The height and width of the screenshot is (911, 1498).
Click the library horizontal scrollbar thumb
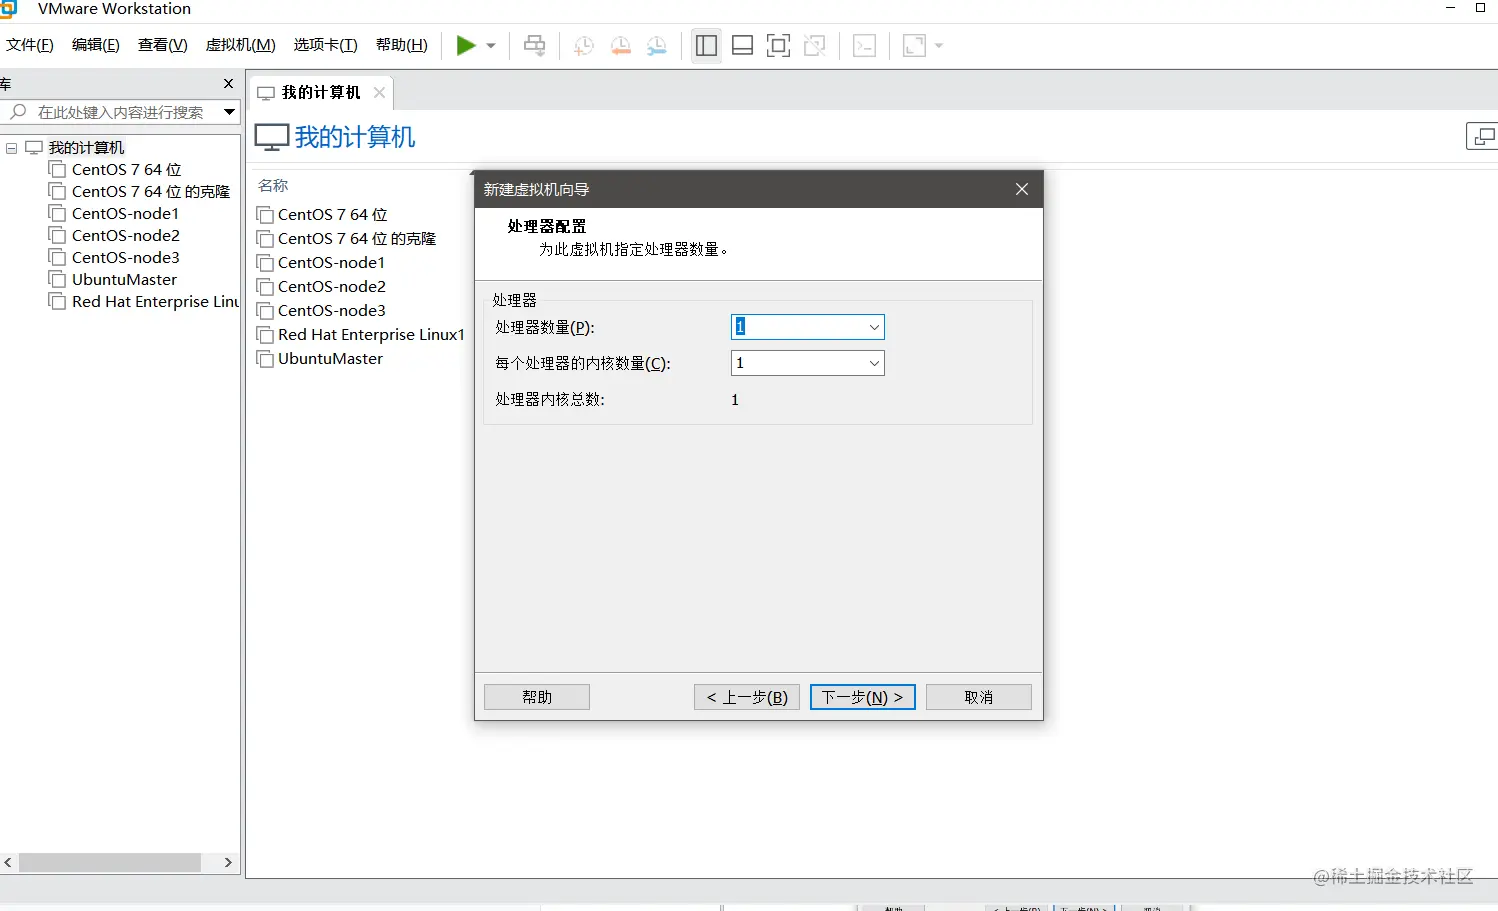click(x=110, y=862)
